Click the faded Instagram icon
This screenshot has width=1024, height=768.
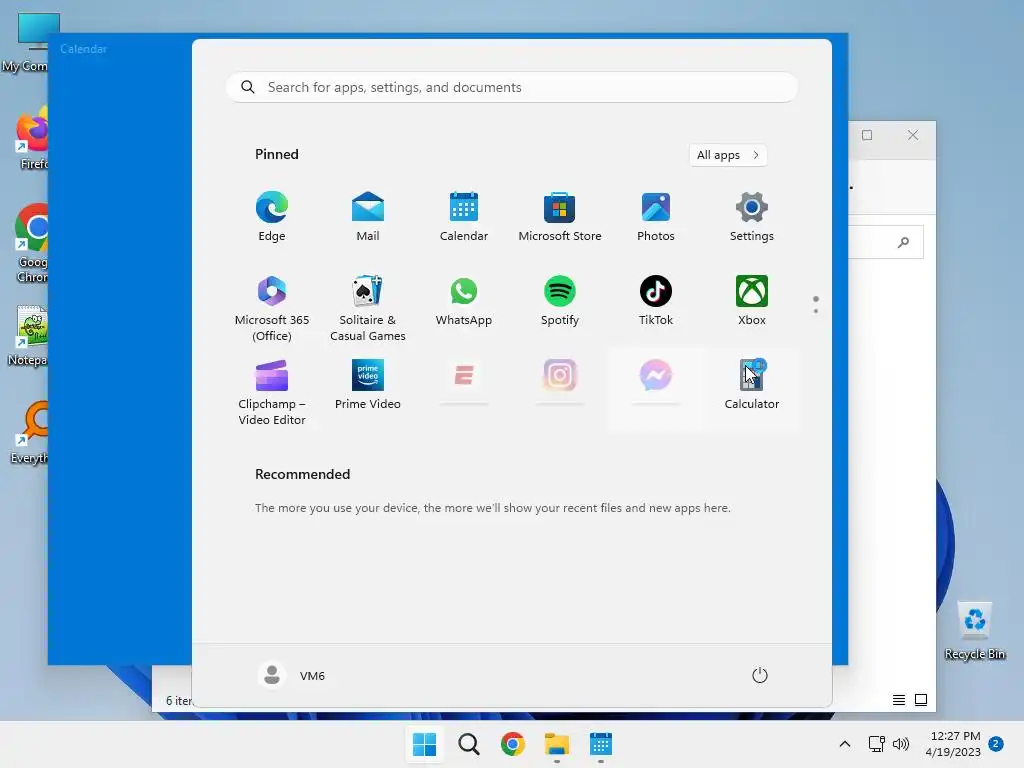pos(560,376)
